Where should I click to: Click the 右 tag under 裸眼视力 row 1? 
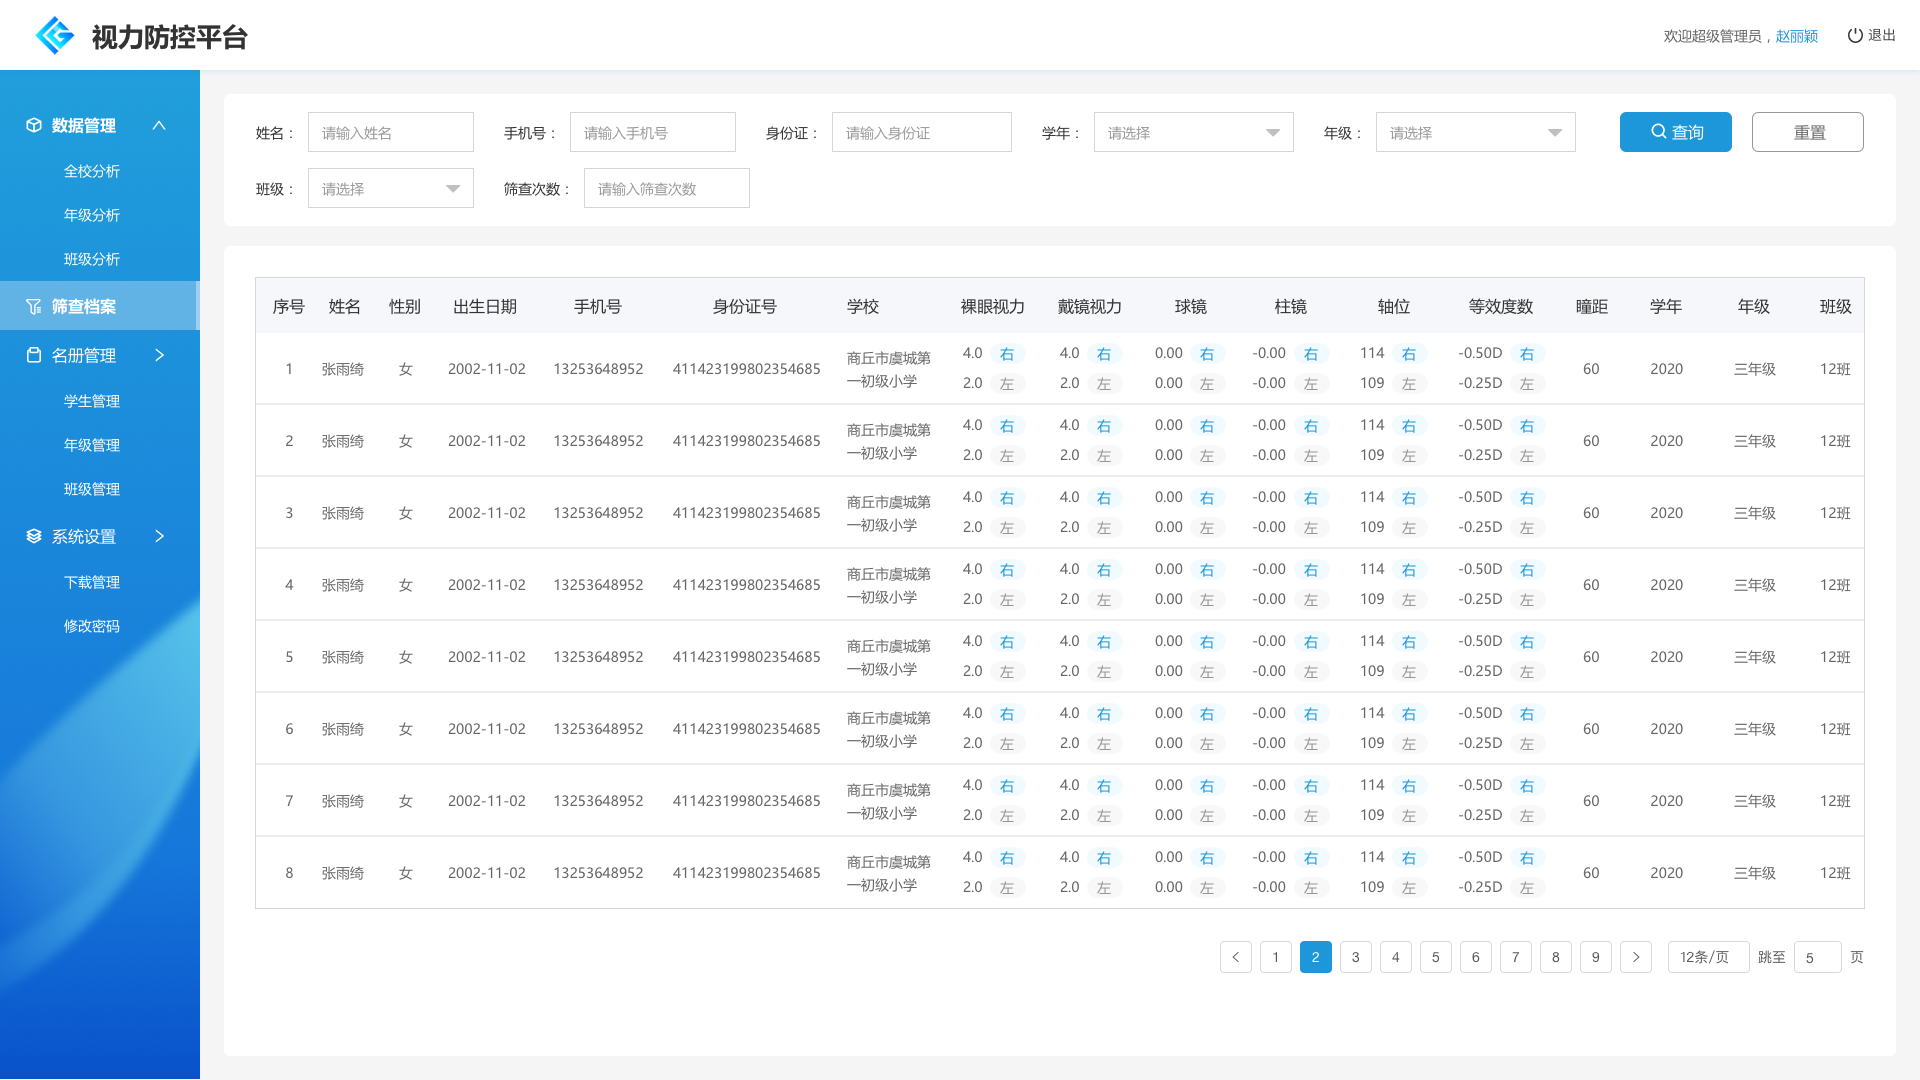[x=1007, y=354]
